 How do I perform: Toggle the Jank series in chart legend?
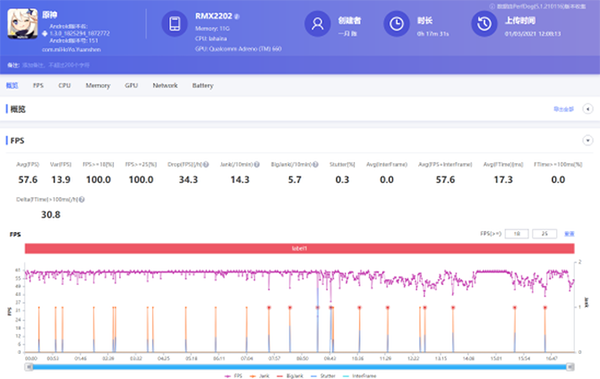(259, 376)
